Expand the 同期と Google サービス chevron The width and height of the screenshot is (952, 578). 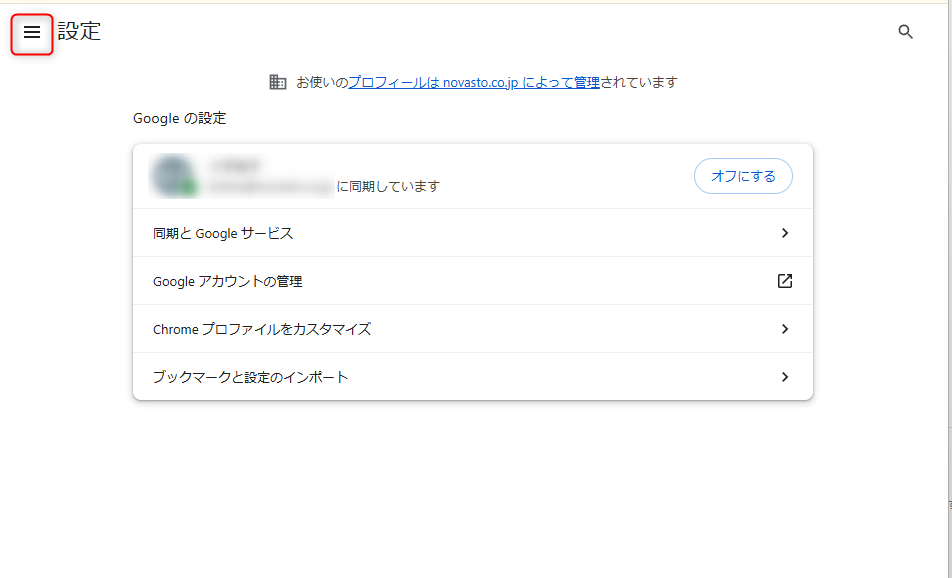click(785, 233)
